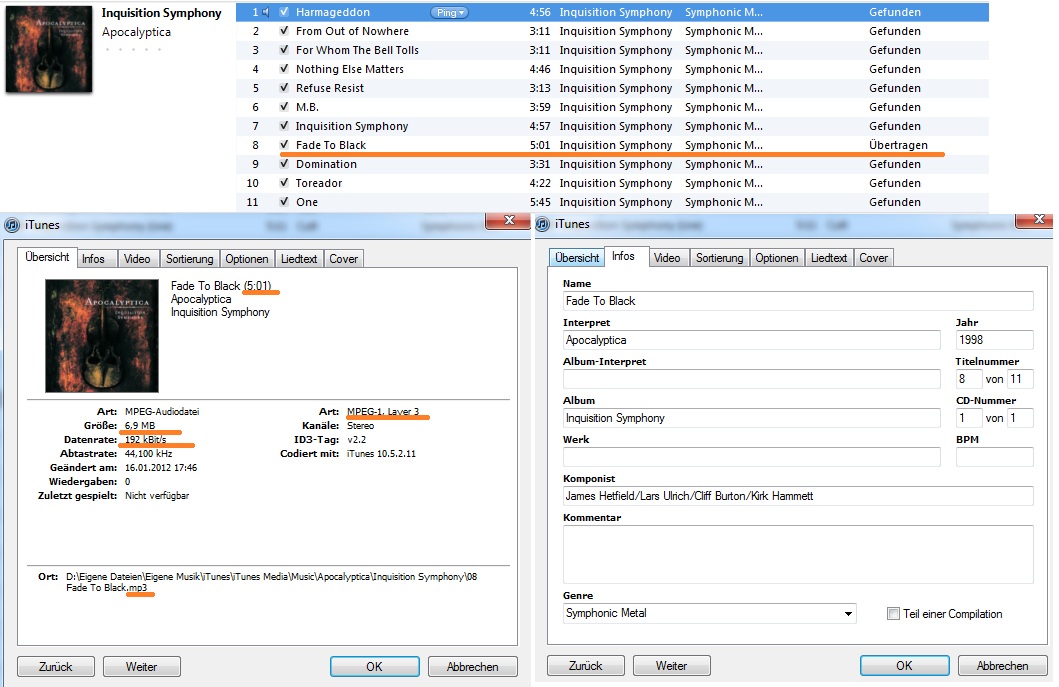Open Cover tab in left dialog
Viewport: 1059px width, 687px height.
343,259
